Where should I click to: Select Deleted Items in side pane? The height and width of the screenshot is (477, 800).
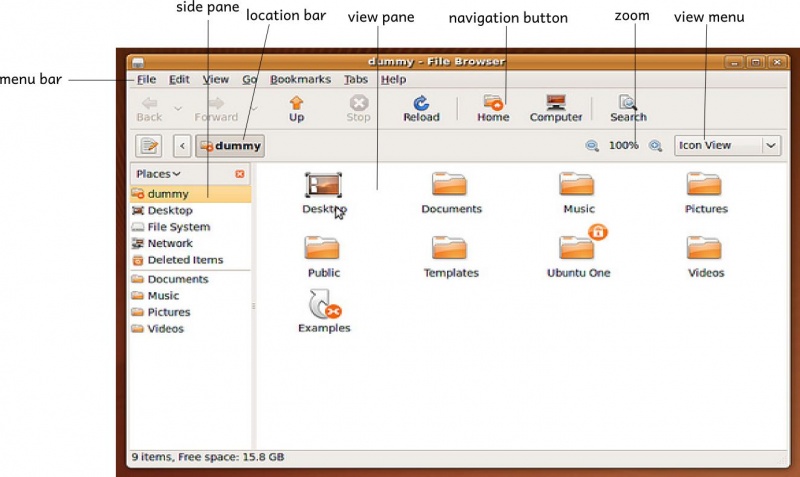tap(184, 260)
